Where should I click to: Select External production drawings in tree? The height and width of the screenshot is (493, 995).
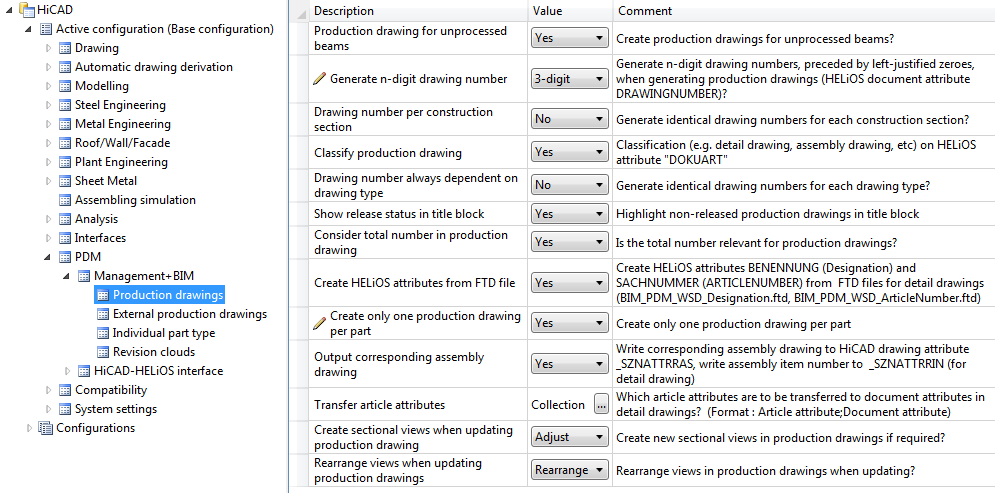pyautogui.click(x=190, y=314)
